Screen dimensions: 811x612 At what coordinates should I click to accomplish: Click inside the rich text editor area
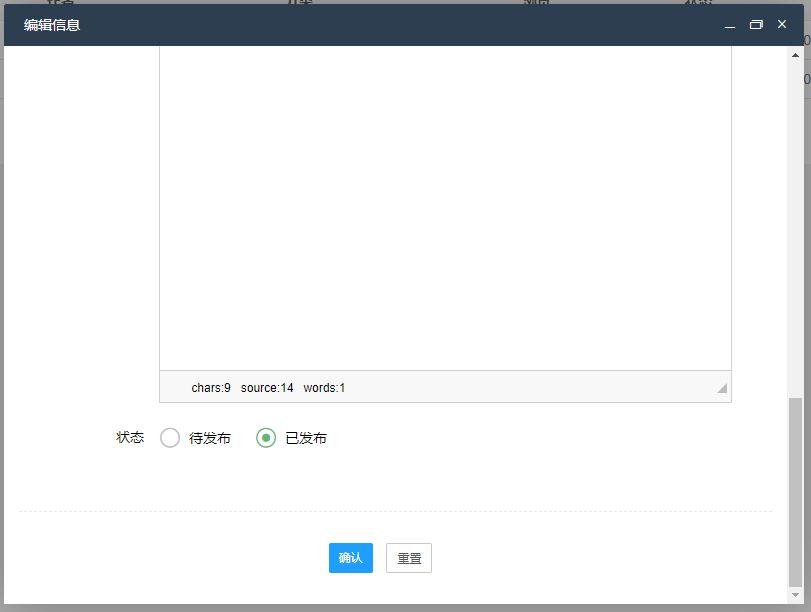(445, 208)
